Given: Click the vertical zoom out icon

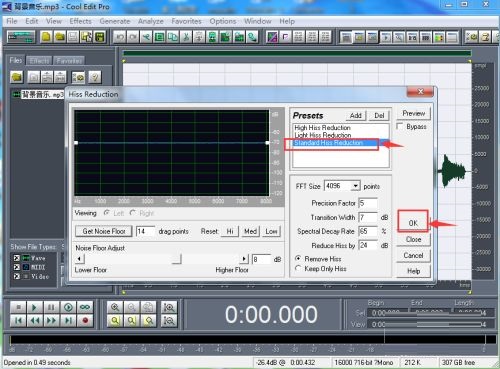Looking at the screenshot, I should coord(169,321).
